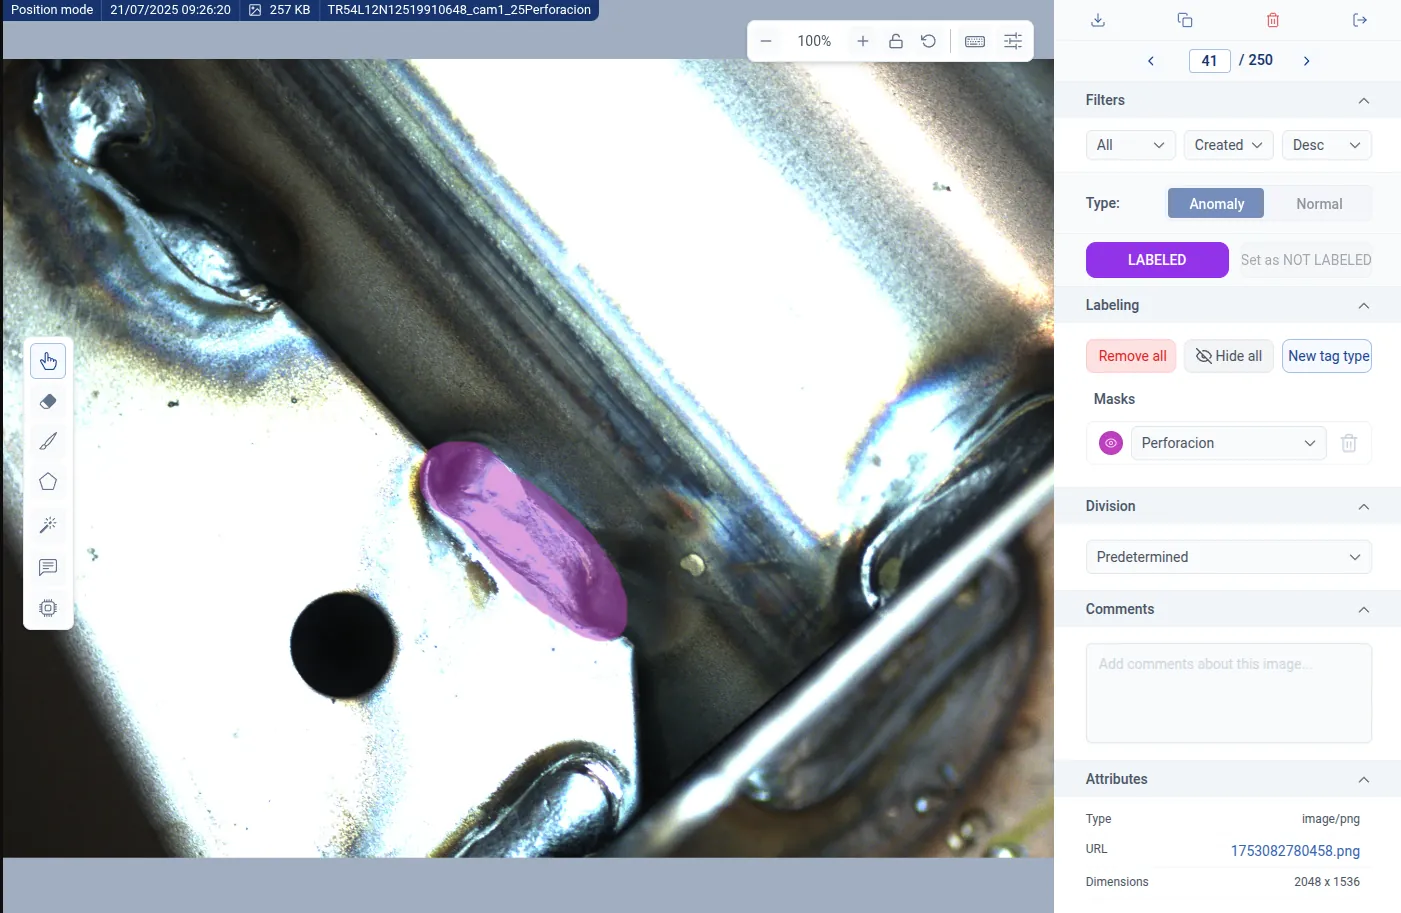Screen dimensions: 1401x913
Task: Select the Brush annotation tool
Action: click(x=48, y=441)
